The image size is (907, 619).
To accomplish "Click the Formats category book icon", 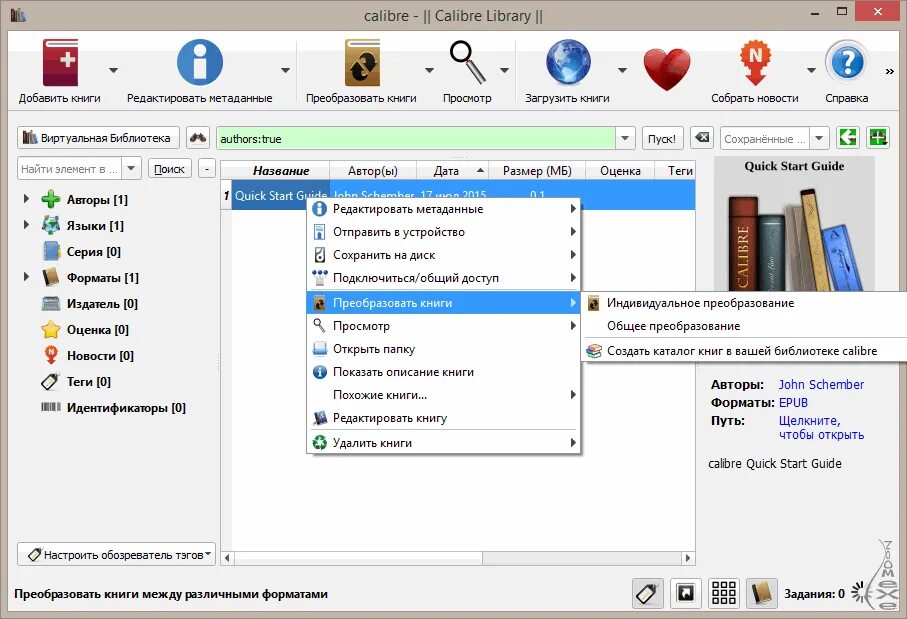I will [51, 277].
